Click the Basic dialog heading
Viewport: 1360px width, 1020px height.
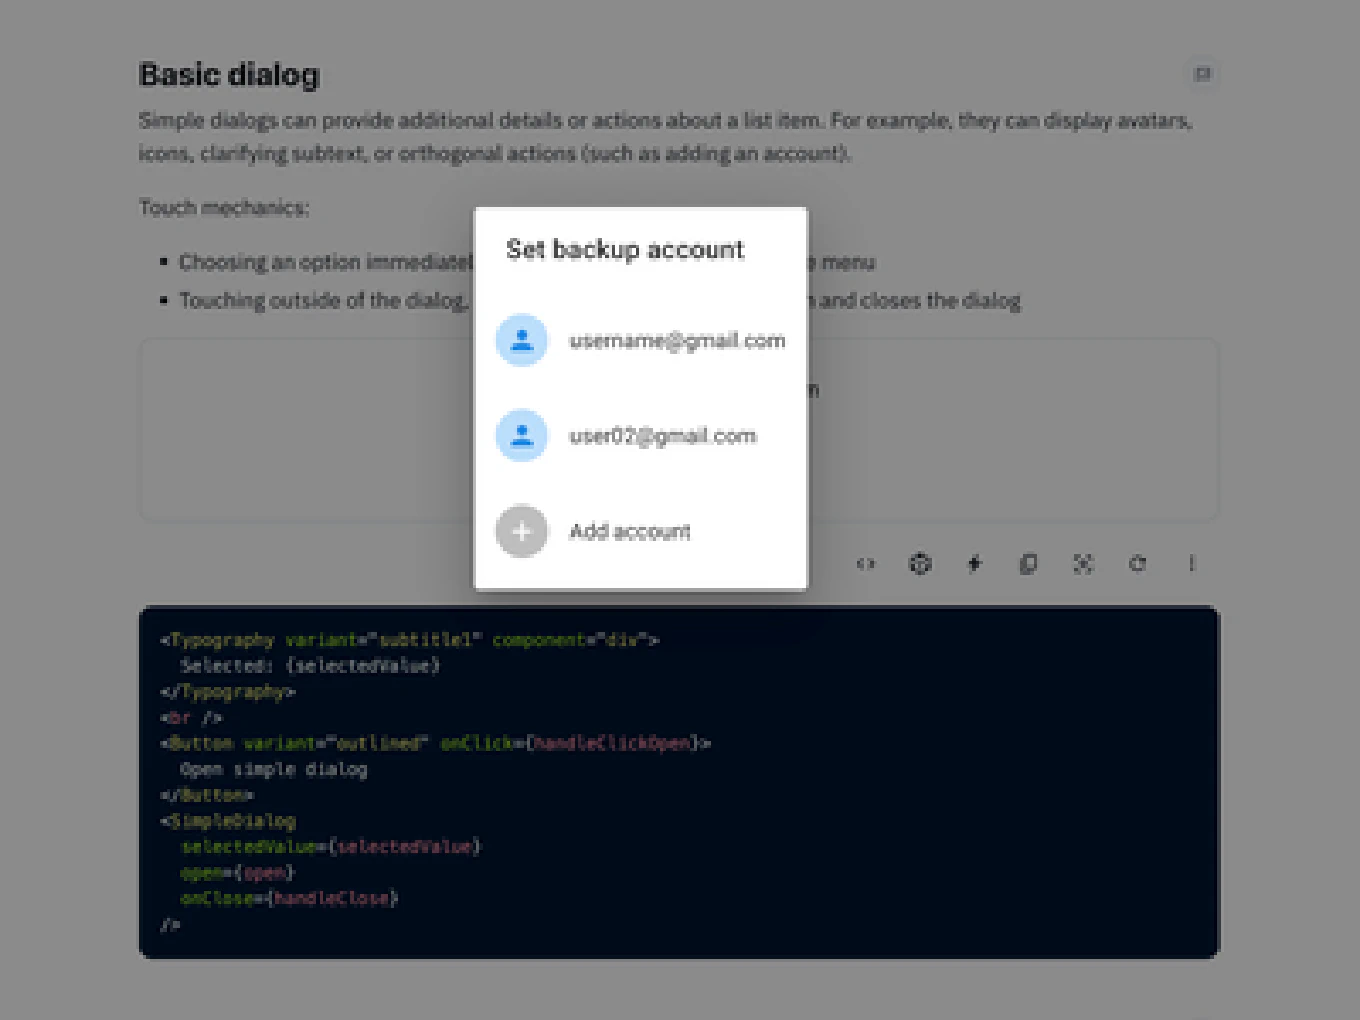[x=230, y=75]
